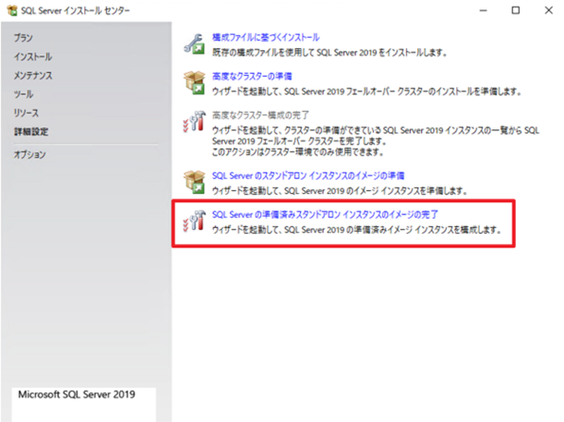This screenshot has width=564, height=422.
Task: Select メンテナンス in the left sidebar
Action: [33, 75]
